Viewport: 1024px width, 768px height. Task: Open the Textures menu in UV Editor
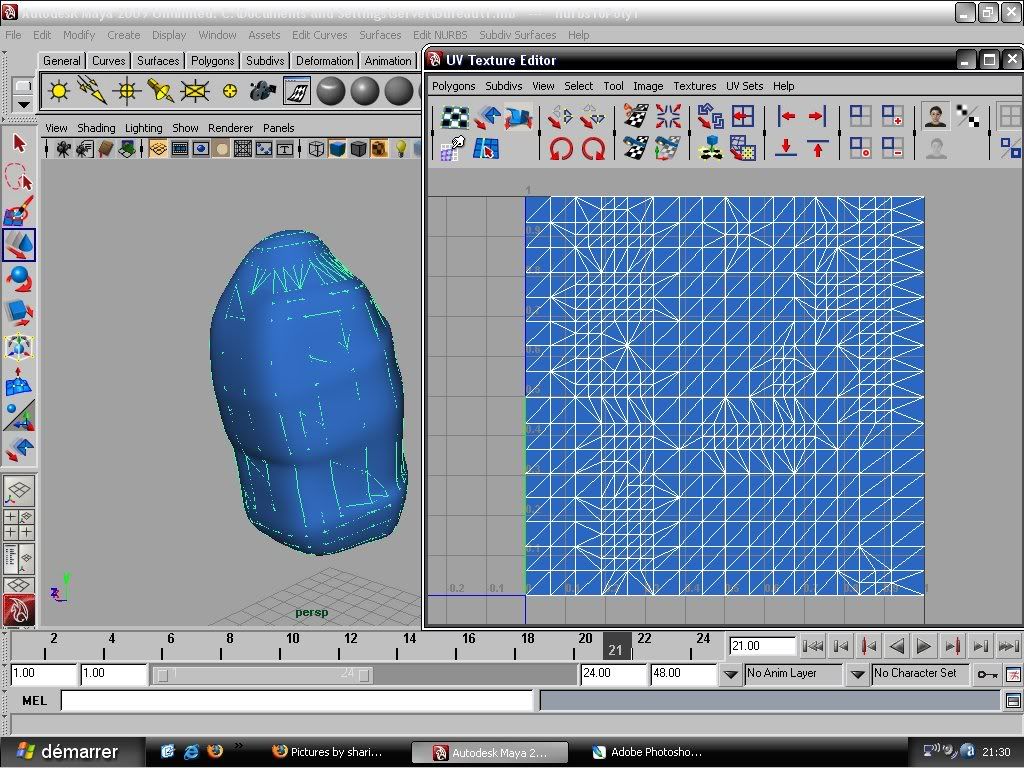tap(694, 86)
